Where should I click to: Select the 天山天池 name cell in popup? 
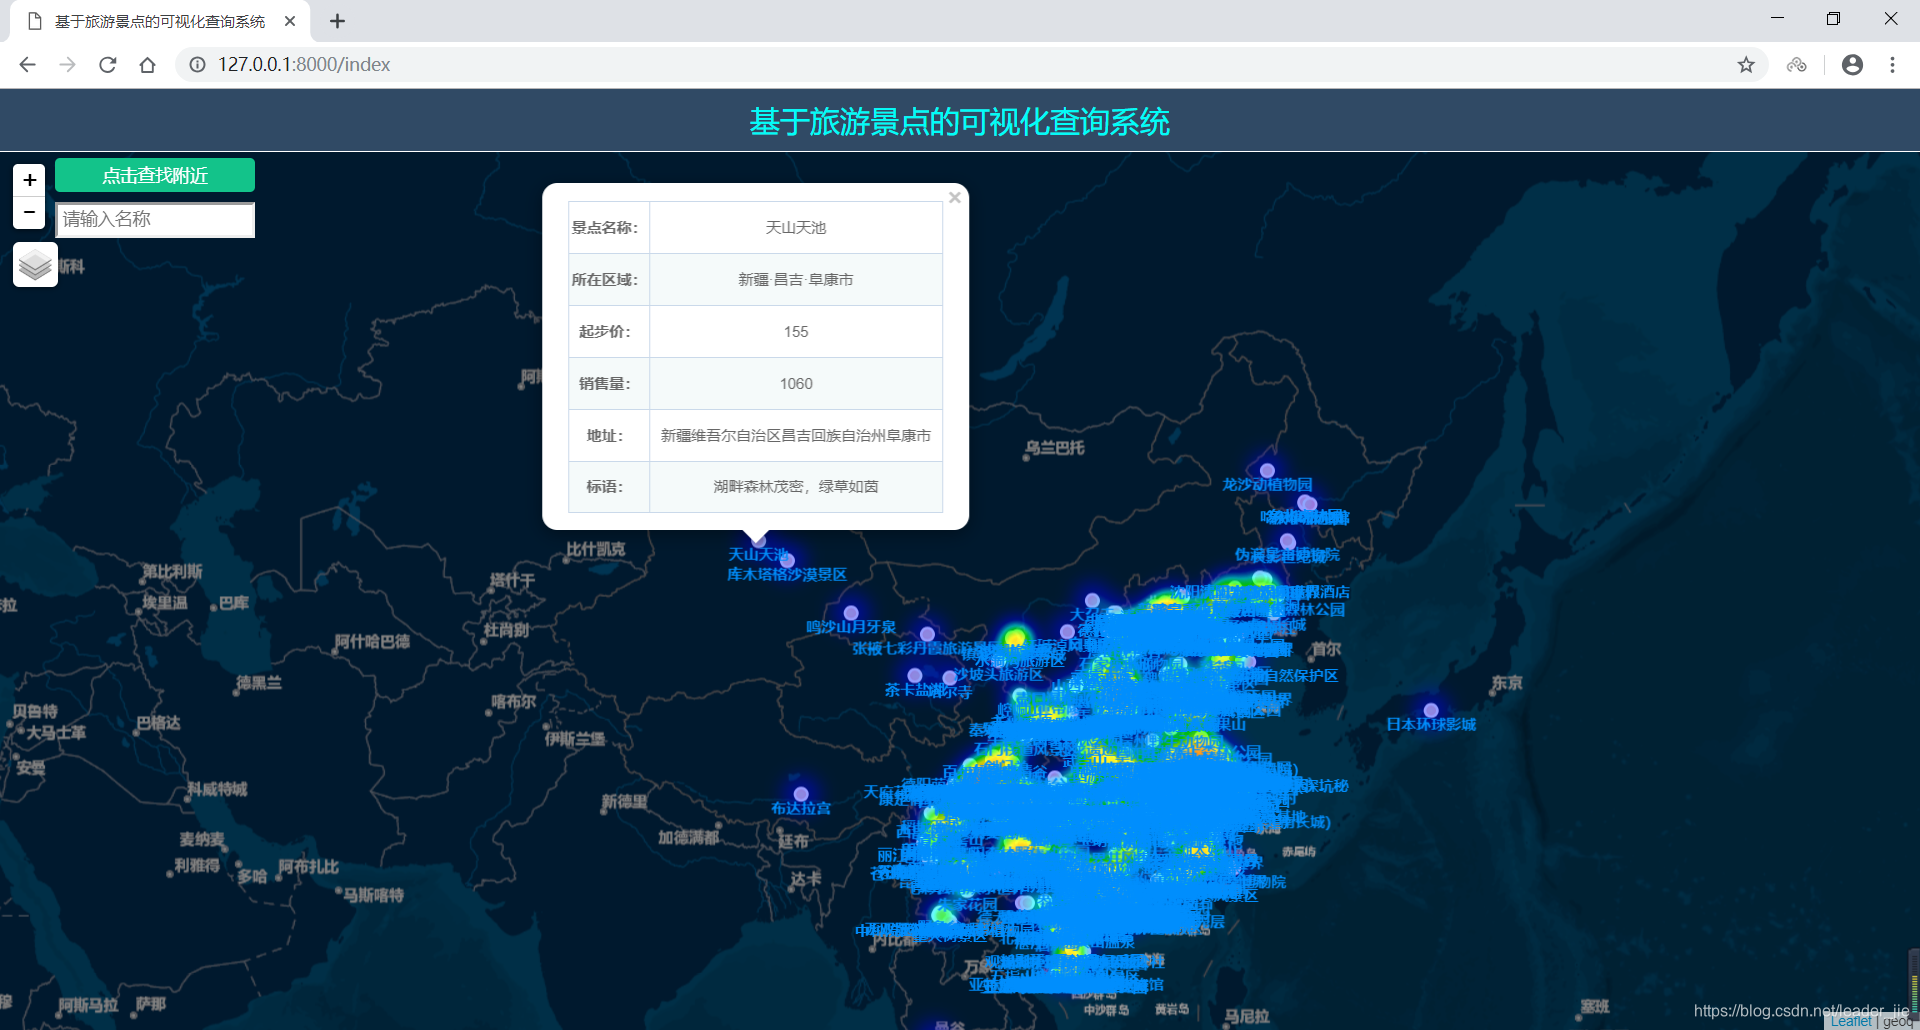click(x=796, y=228)
